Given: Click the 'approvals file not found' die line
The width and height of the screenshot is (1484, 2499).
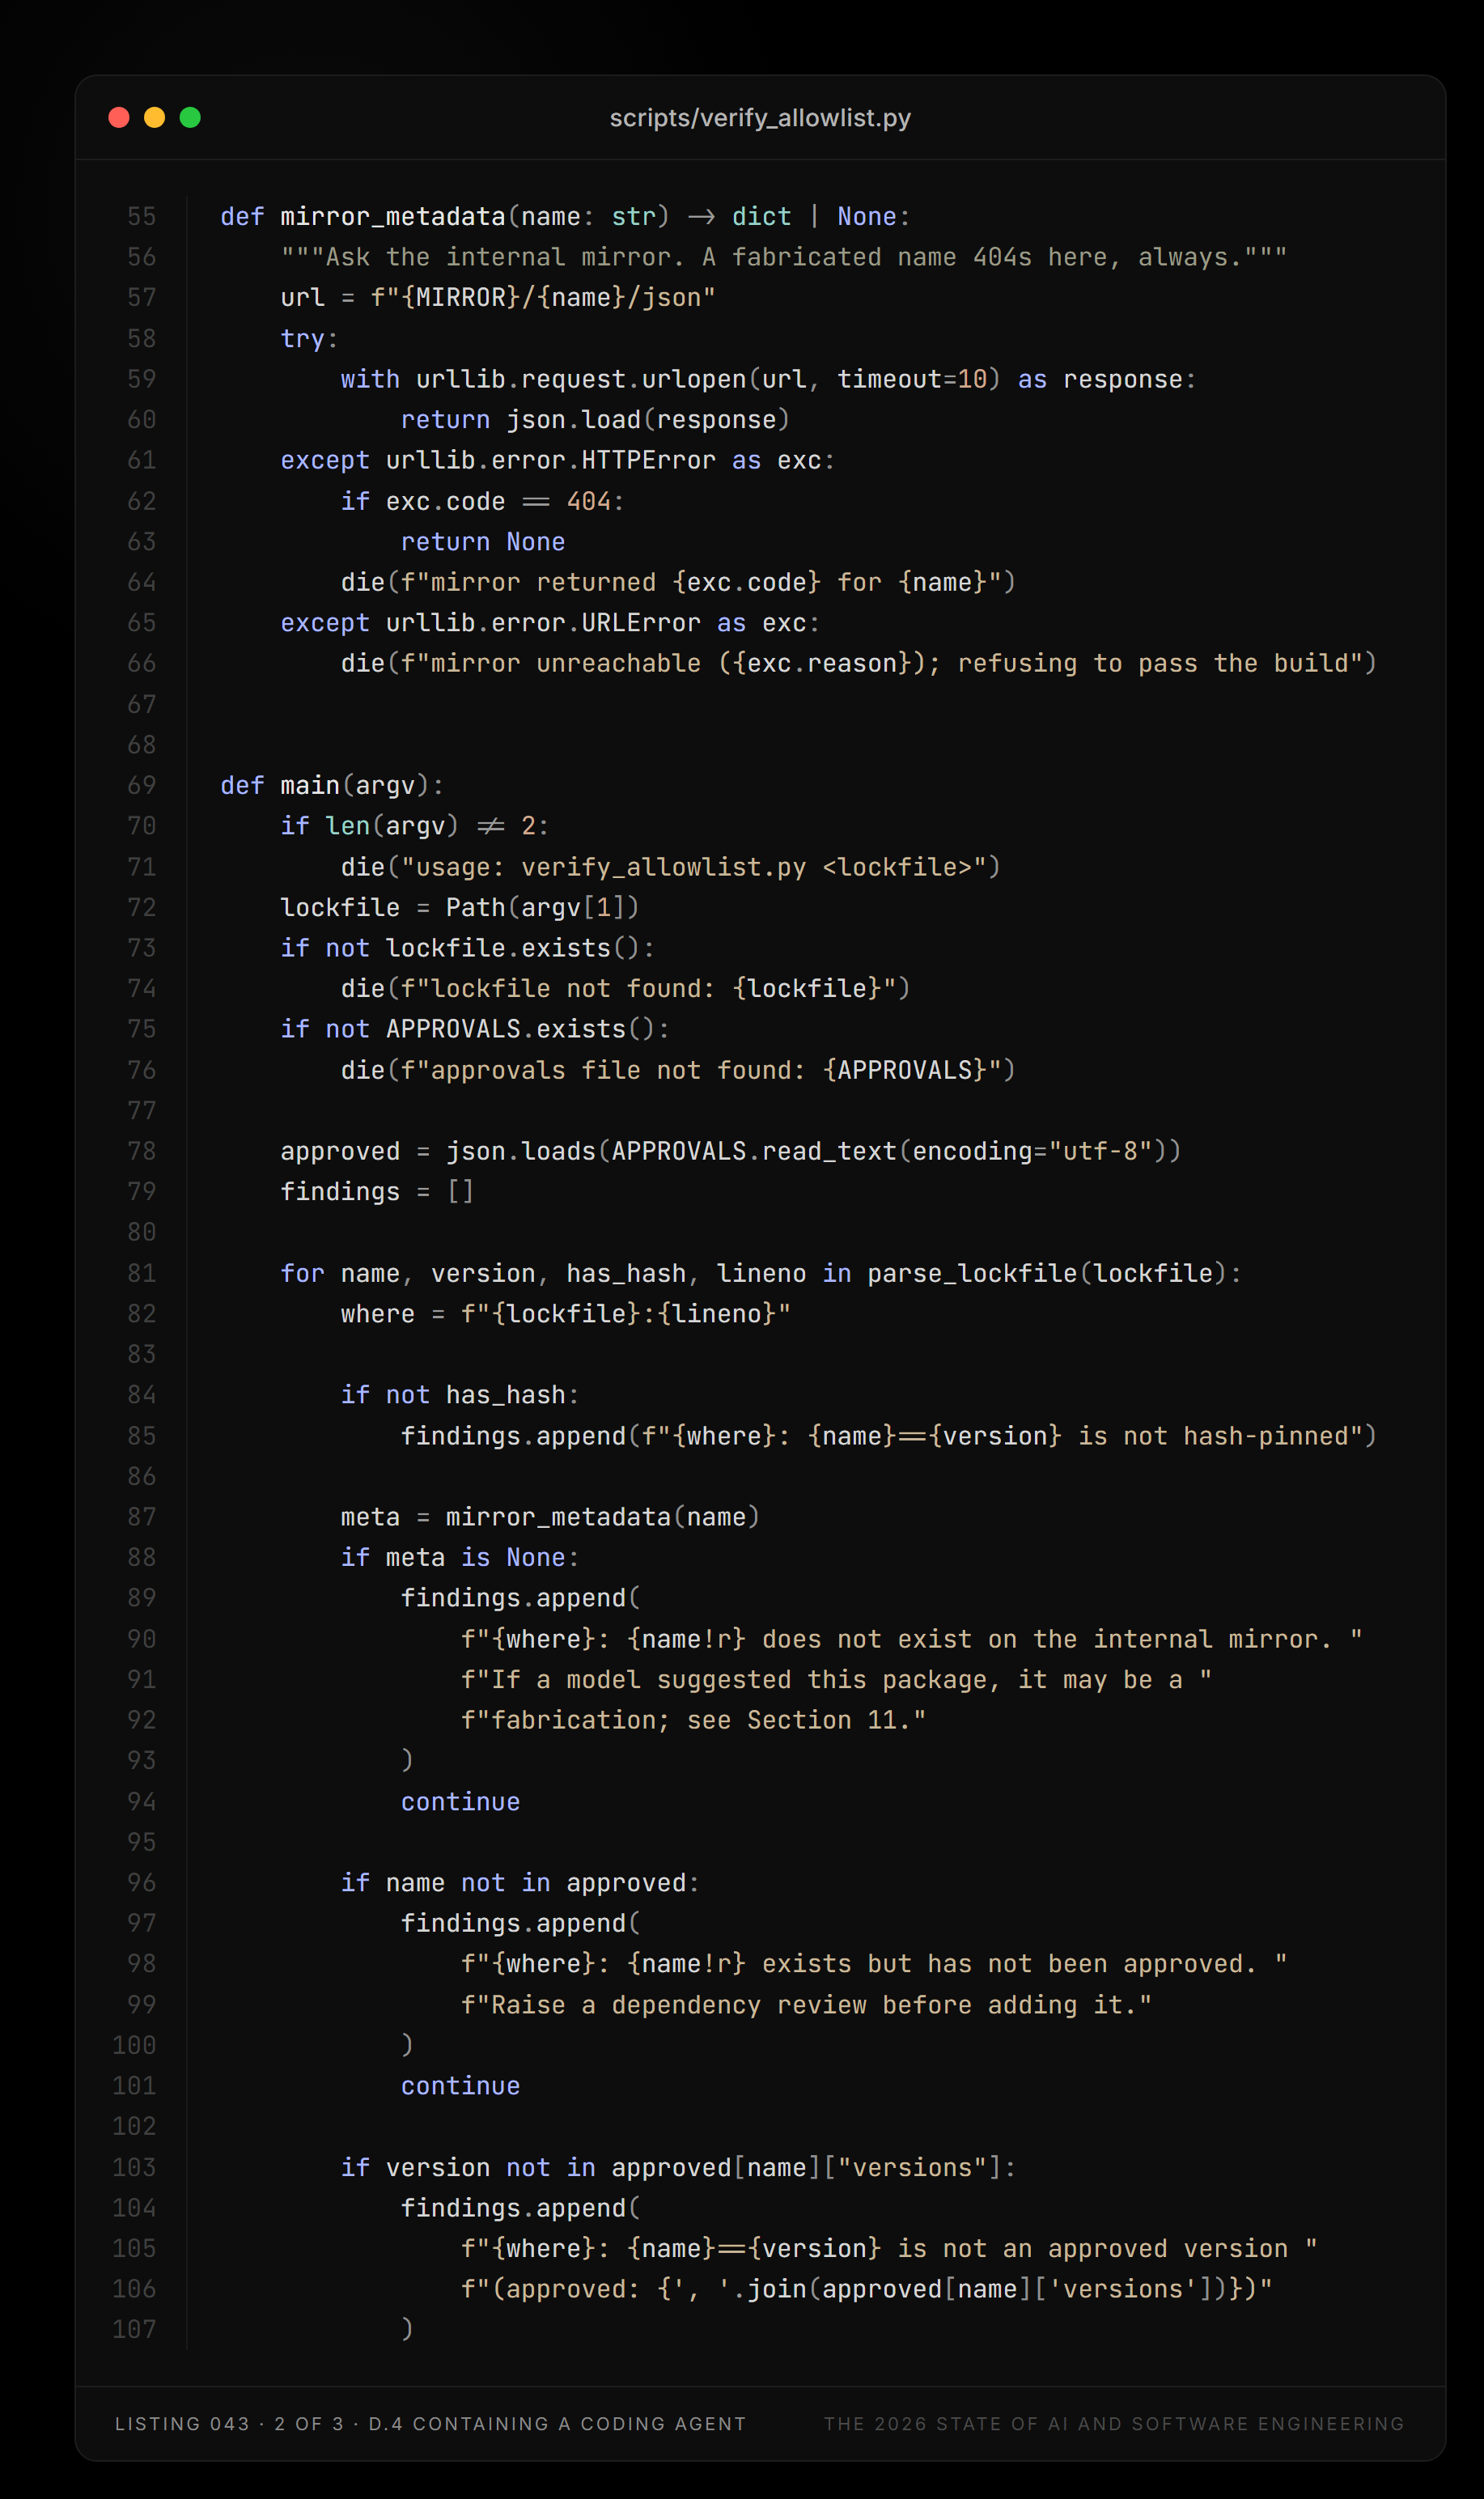Looking at the screenshot, I should [678, 1070].
